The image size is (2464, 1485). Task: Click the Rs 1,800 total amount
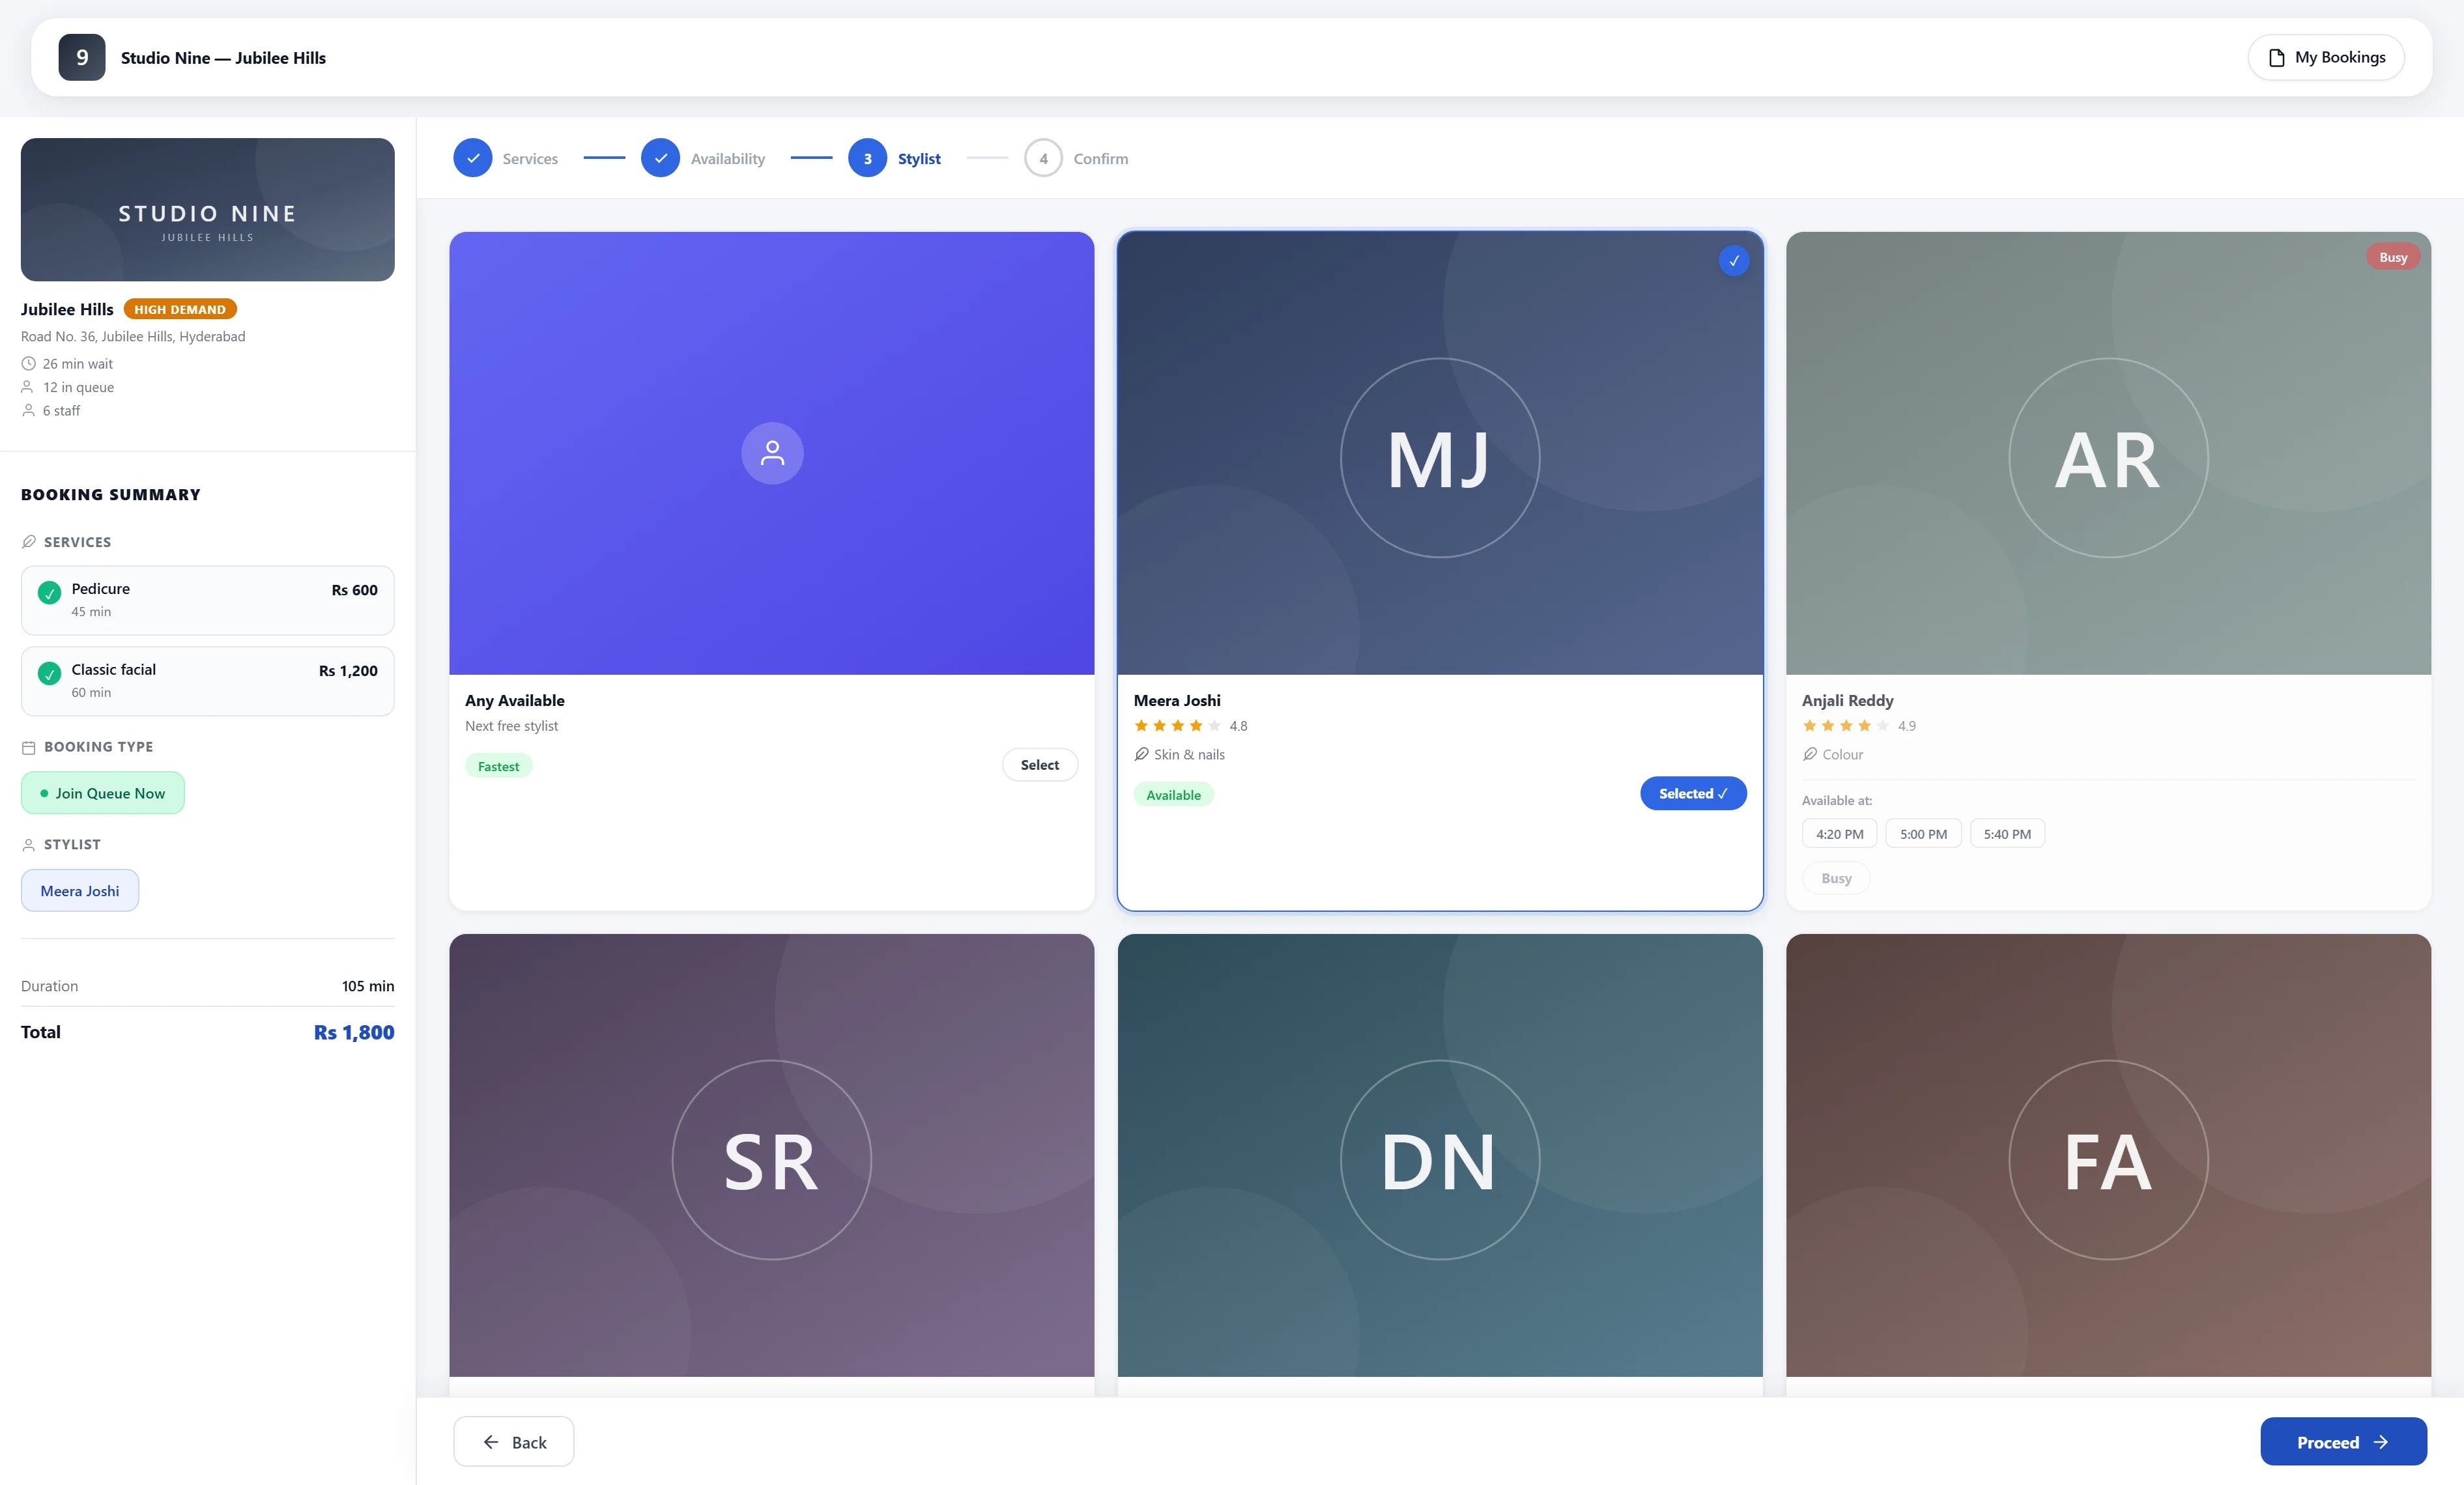pos(354,1032)
